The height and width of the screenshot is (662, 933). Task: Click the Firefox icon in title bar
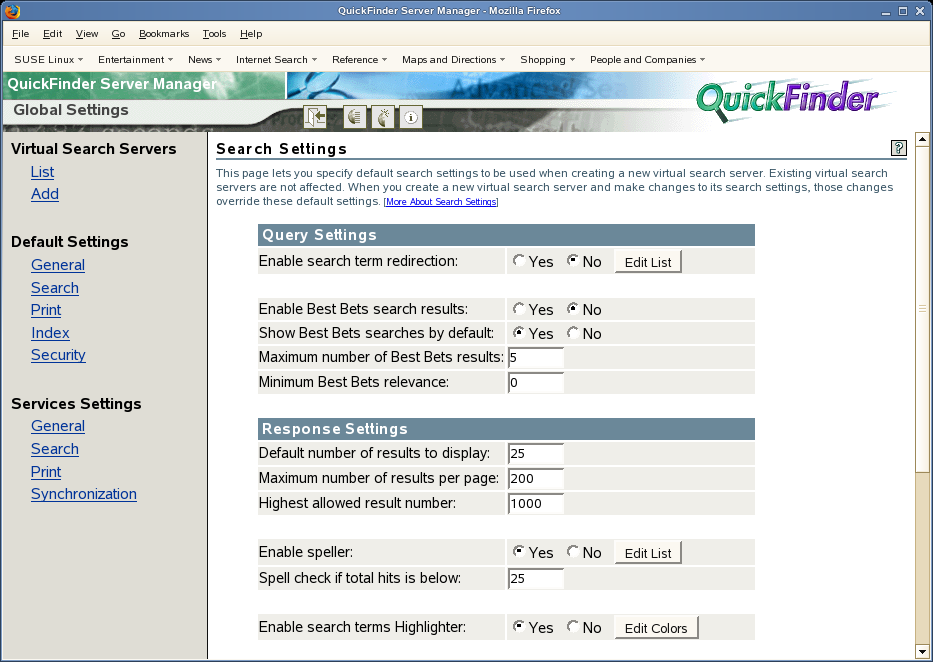point(11,11)
